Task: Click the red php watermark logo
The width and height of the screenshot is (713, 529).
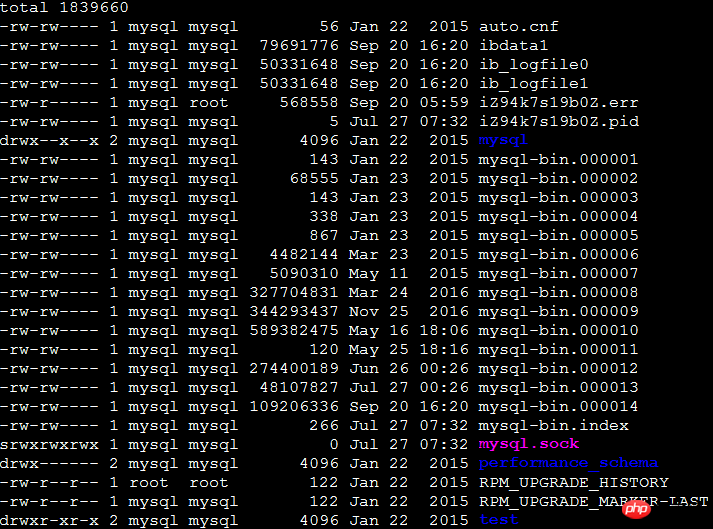Action: 636,509
